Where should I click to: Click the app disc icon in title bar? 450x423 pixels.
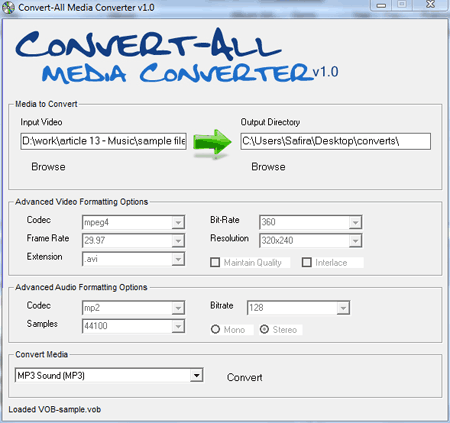tap(8, 8)
